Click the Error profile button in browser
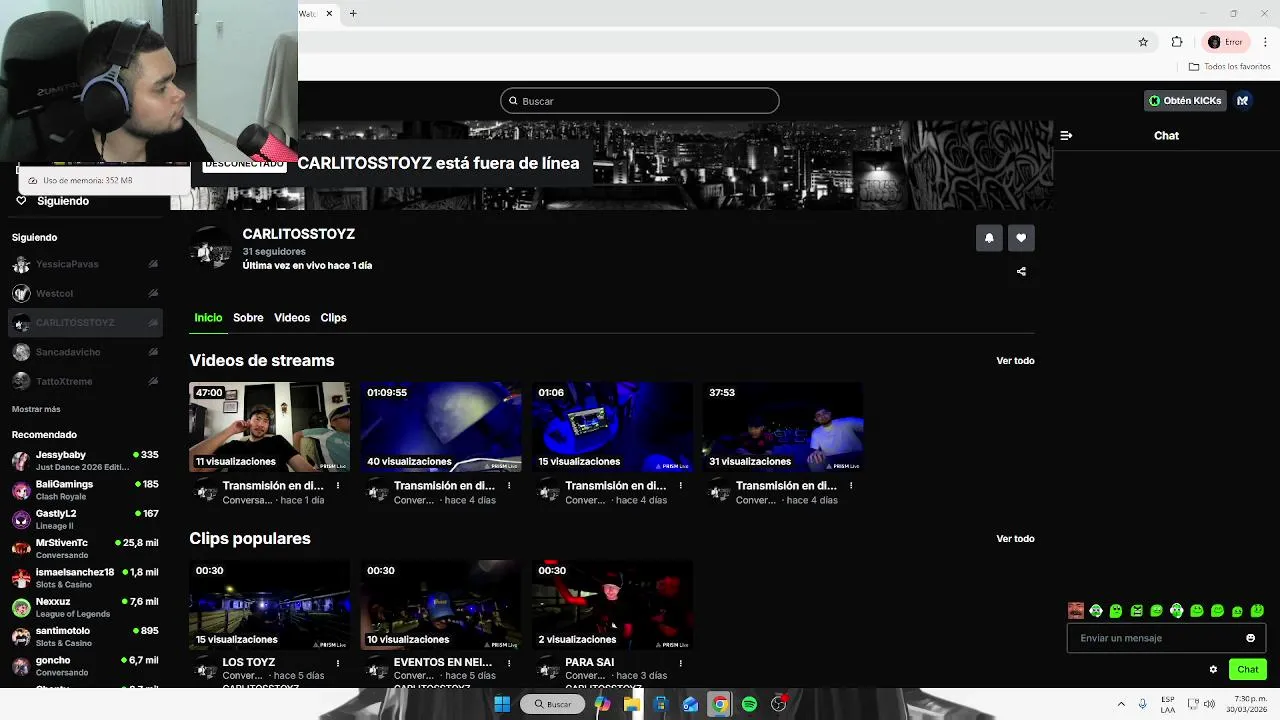This screenshot has height=720, width=1280. pos(1225,42)
